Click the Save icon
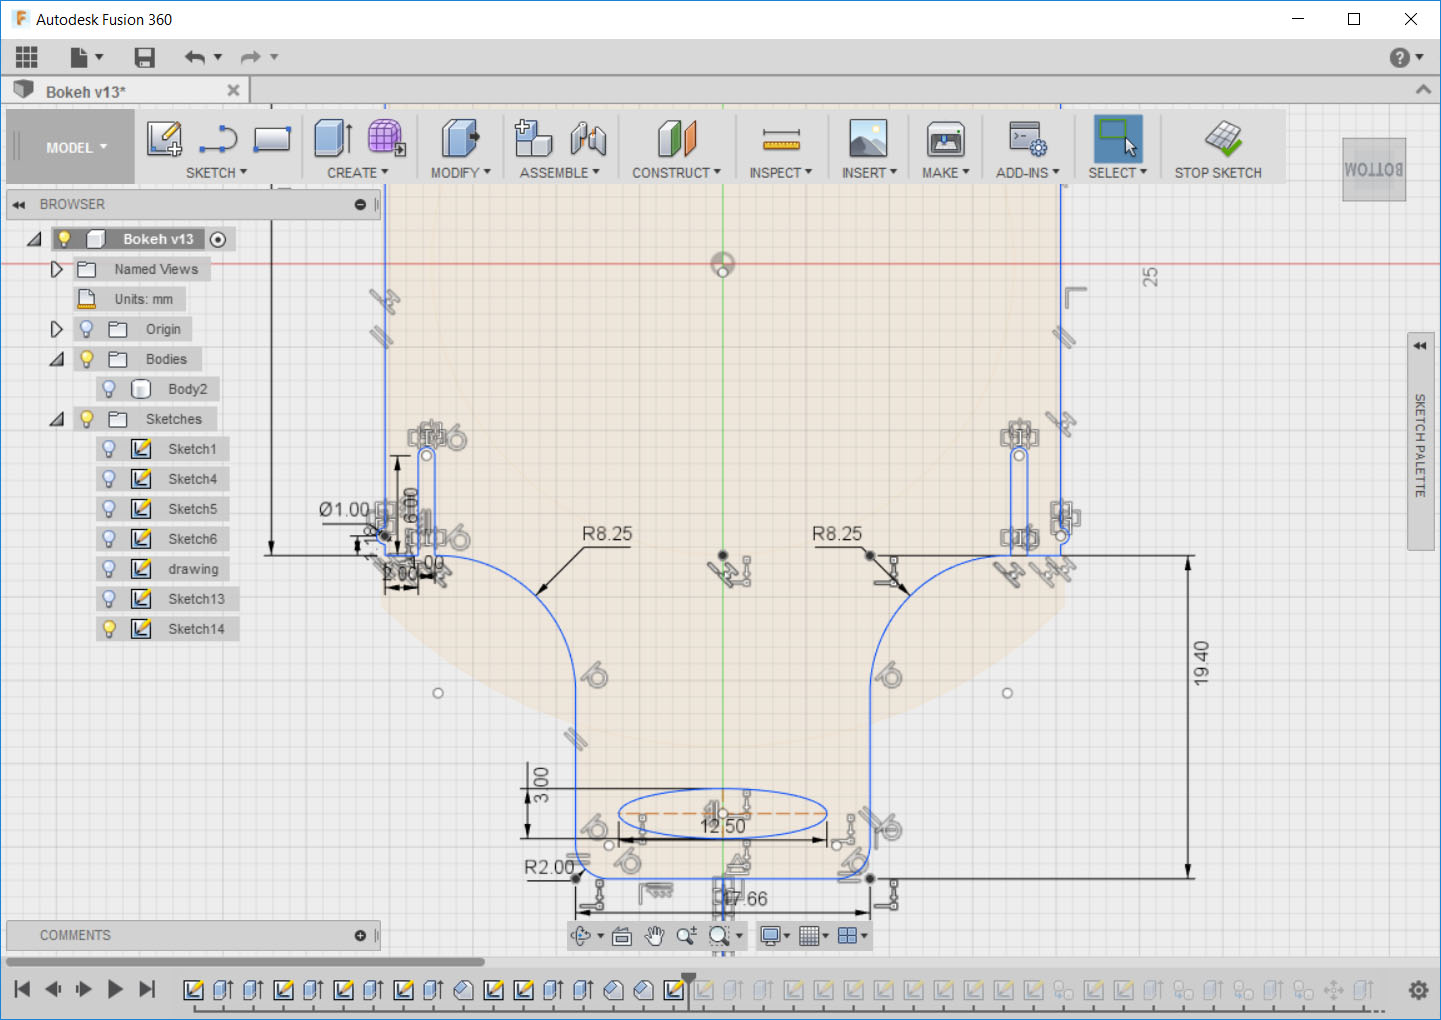Image resolution: width=1441 pixels, height=1020 pixels. (x=145, y=57)
